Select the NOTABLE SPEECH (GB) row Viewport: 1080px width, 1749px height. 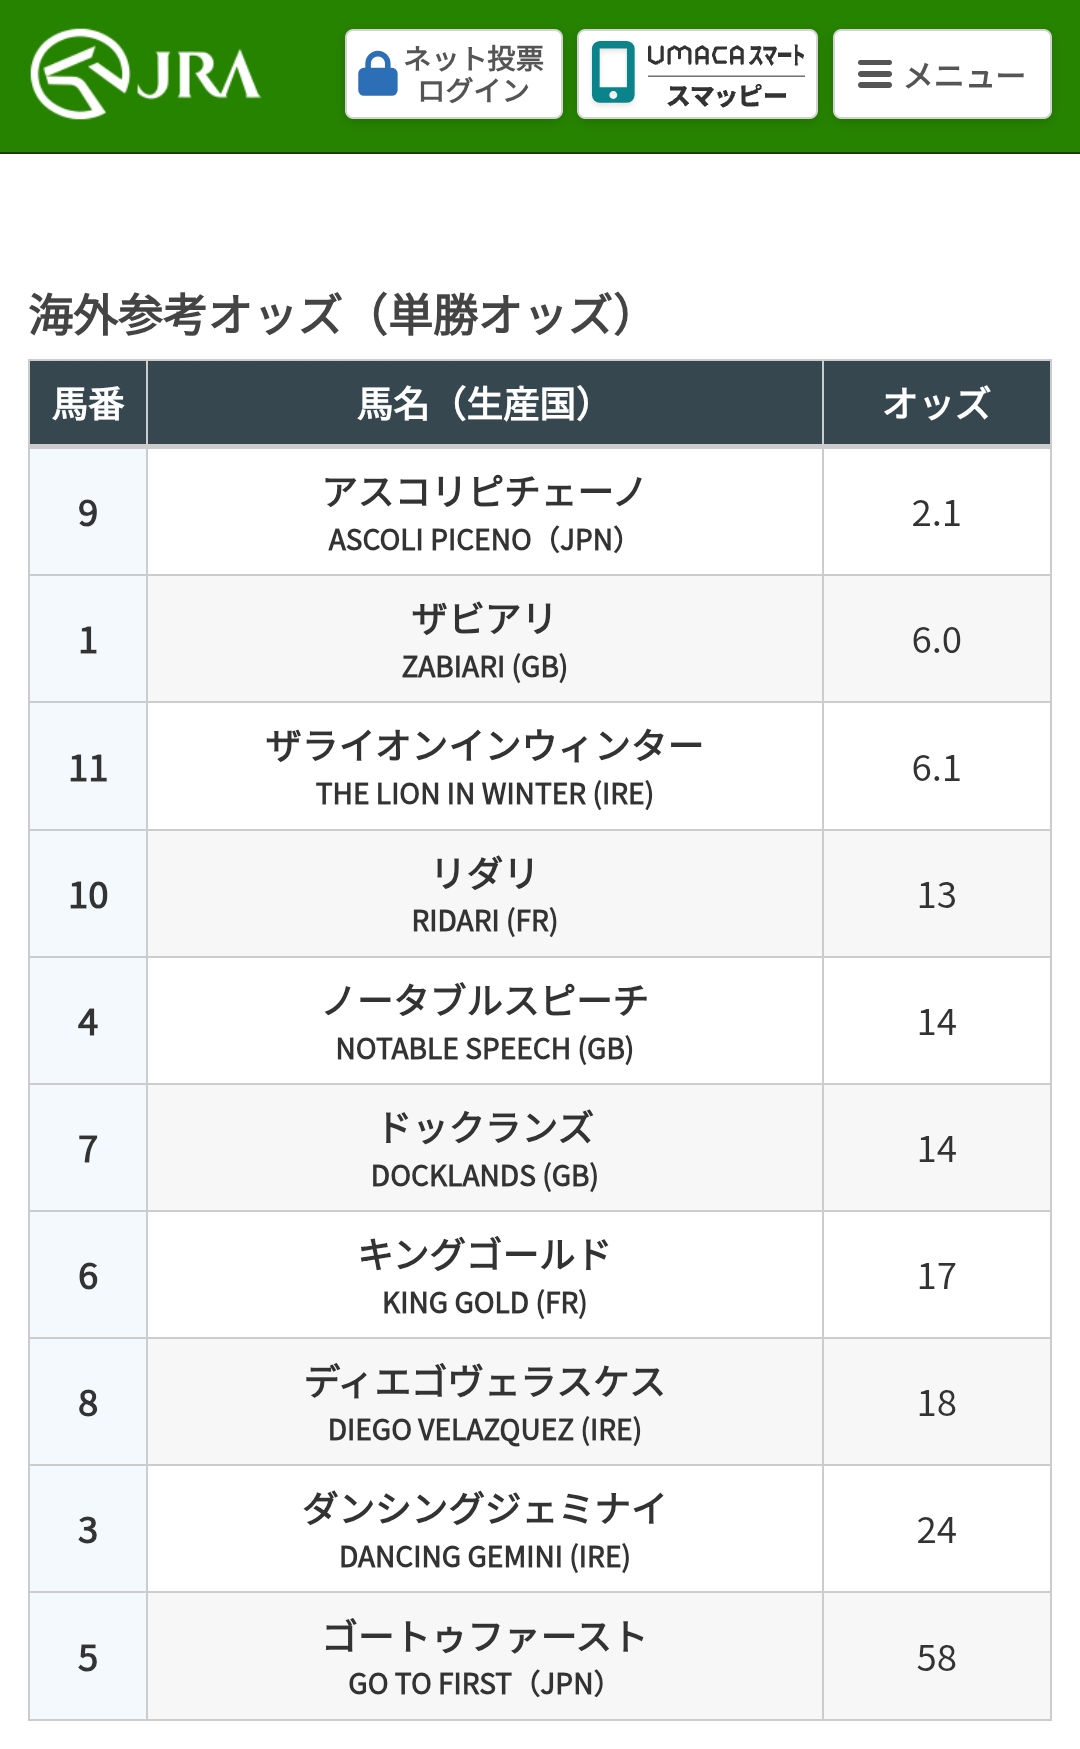[x=484, y=1022]
